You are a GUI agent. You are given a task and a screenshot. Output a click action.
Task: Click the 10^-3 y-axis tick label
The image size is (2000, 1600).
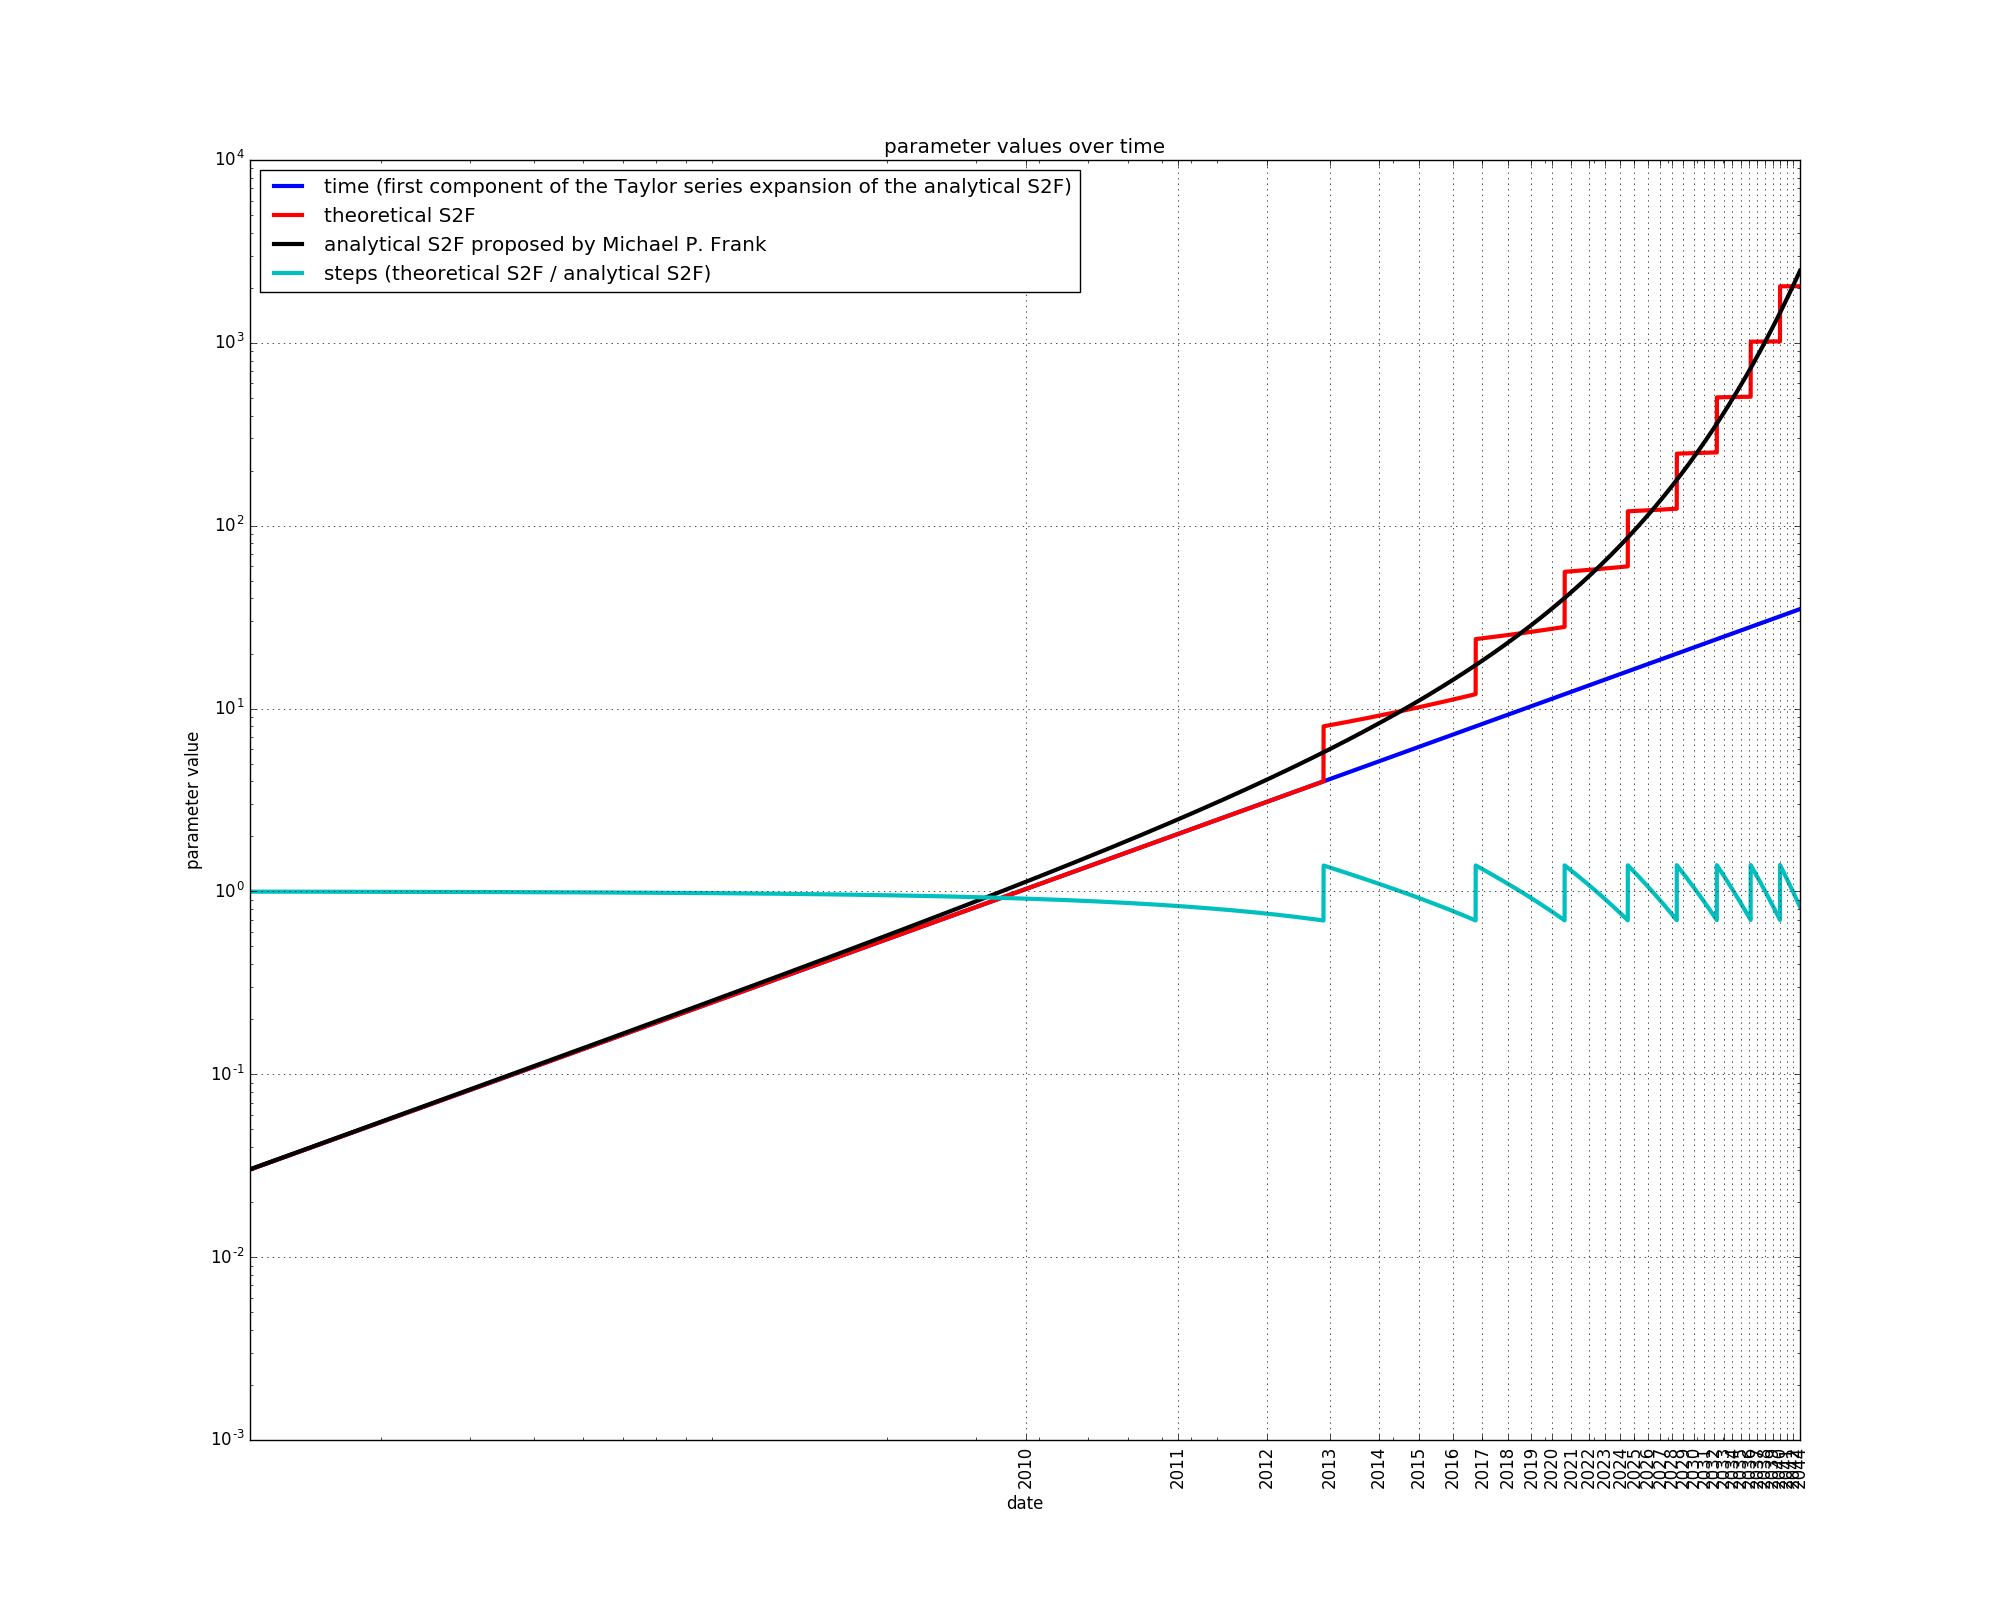(x=227, y=1438)
